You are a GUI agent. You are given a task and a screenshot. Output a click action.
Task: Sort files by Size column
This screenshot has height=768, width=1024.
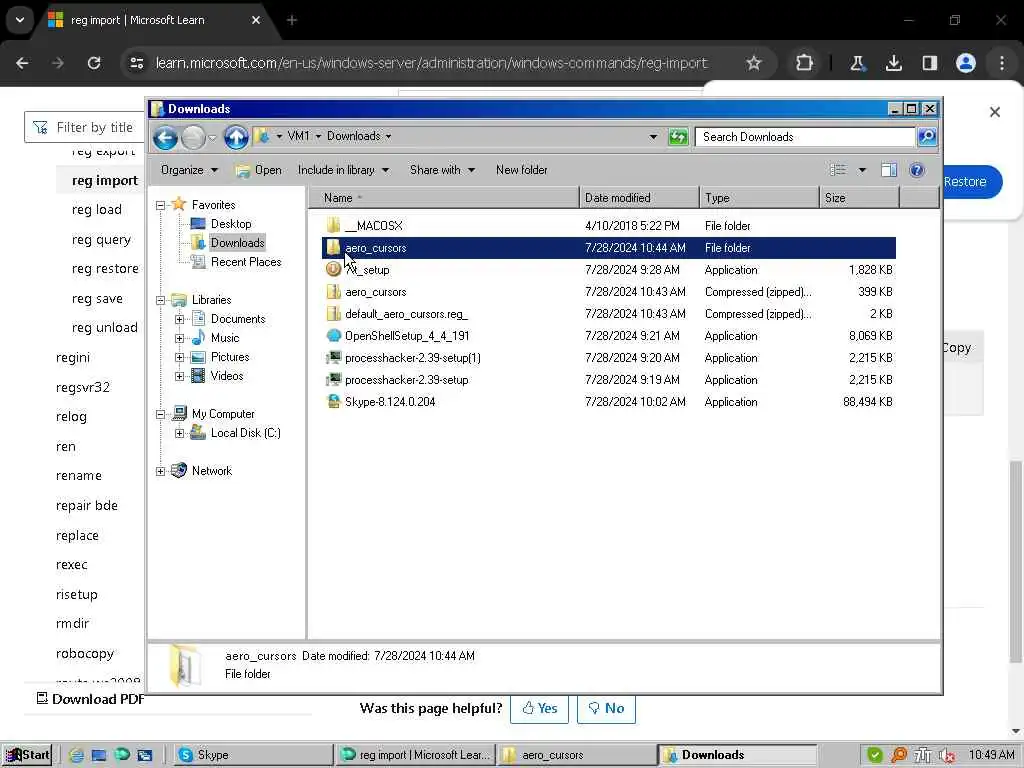(859, 197)
